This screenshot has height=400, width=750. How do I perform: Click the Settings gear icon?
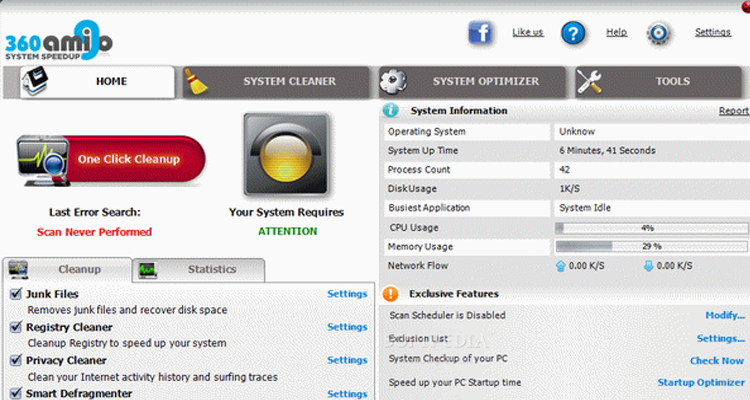point(659,33)
